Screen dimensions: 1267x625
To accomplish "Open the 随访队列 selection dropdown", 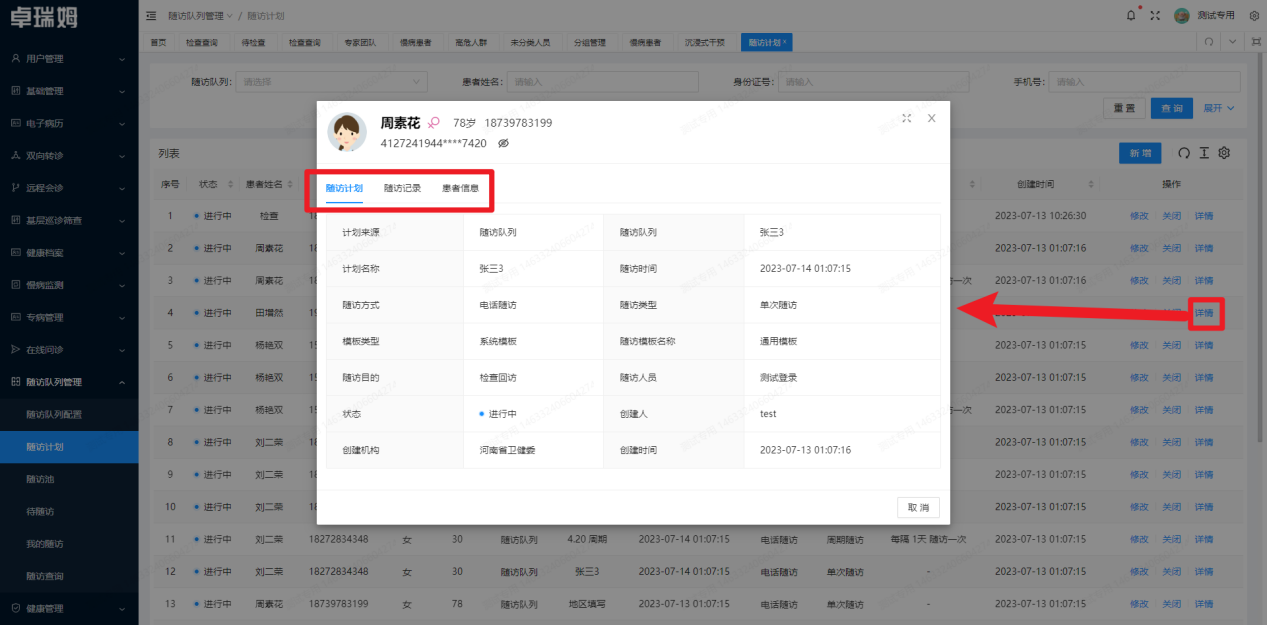I will (330, 80).
